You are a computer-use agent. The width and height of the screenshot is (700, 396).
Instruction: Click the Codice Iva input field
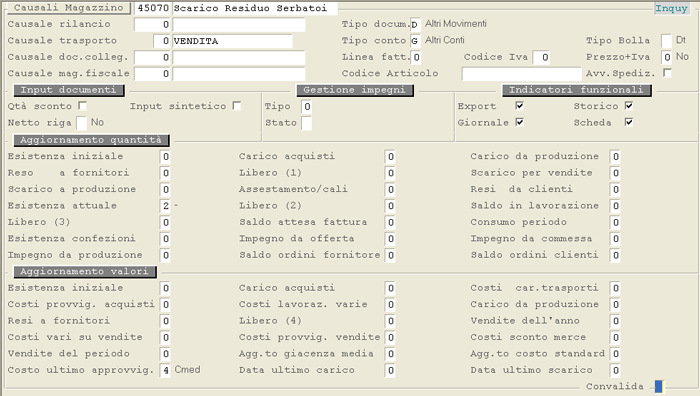(x=541, y=57)
